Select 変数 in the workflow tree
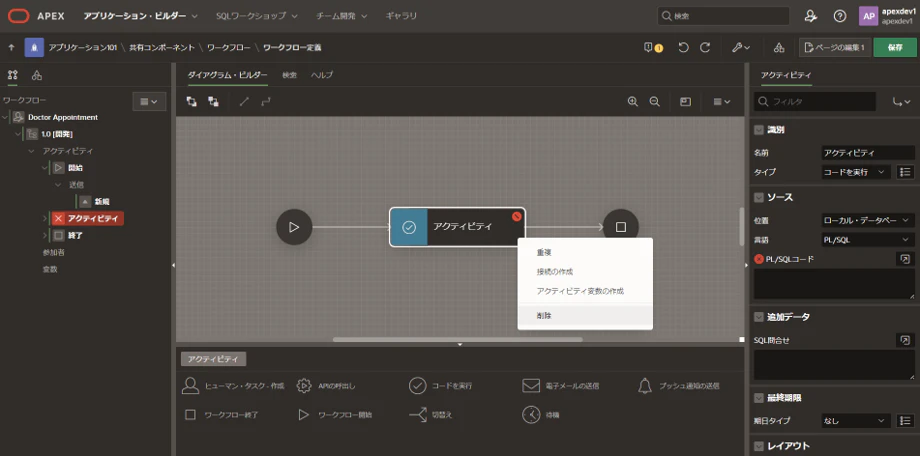This screenshot has height=456, width=920. [50, 269]
